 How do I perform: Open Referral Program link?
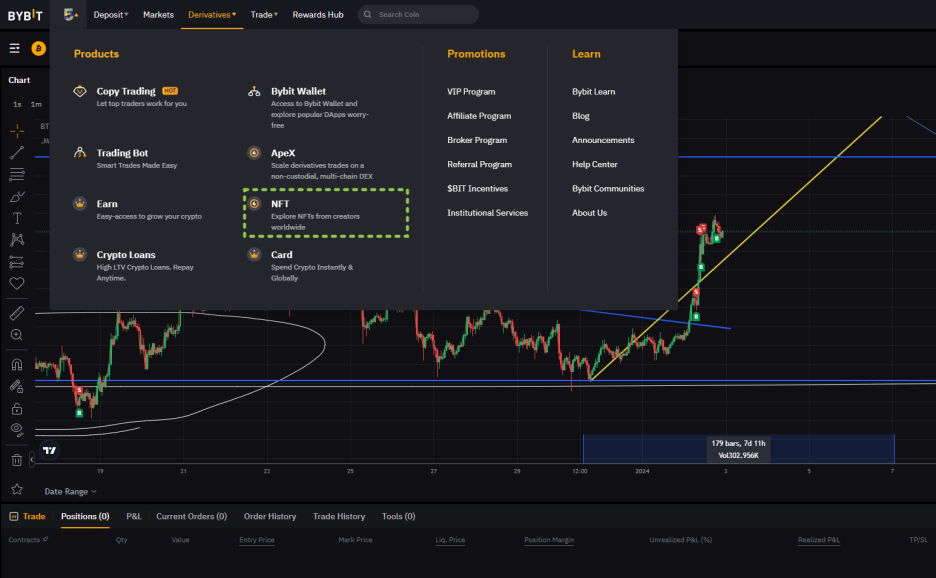pyautogui.click(x=479, y=164)
